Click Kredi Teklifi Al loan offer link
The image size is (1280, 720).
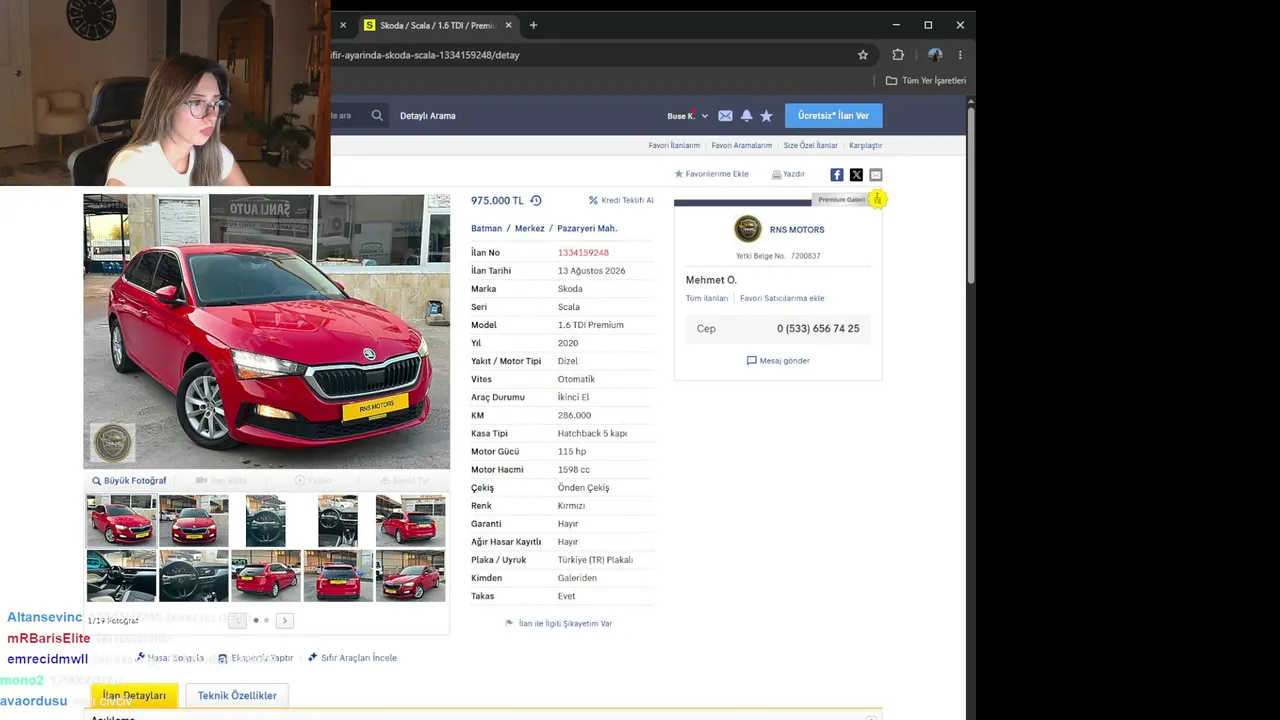(621, 200)
